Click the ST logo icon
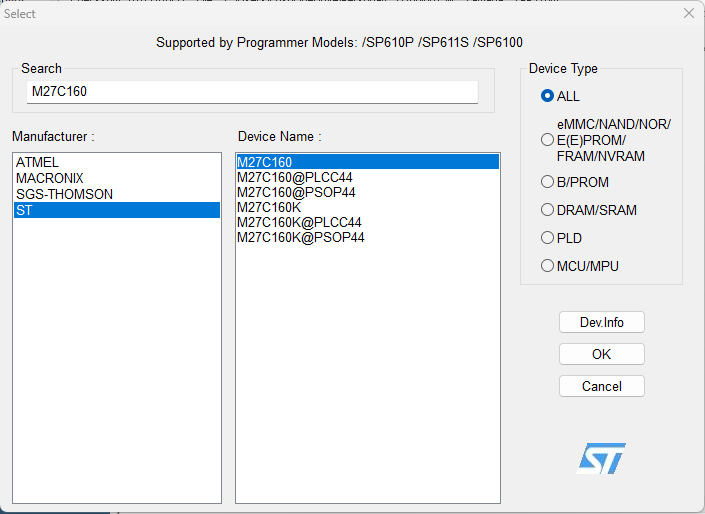705x514 pixels. (601, 458)
